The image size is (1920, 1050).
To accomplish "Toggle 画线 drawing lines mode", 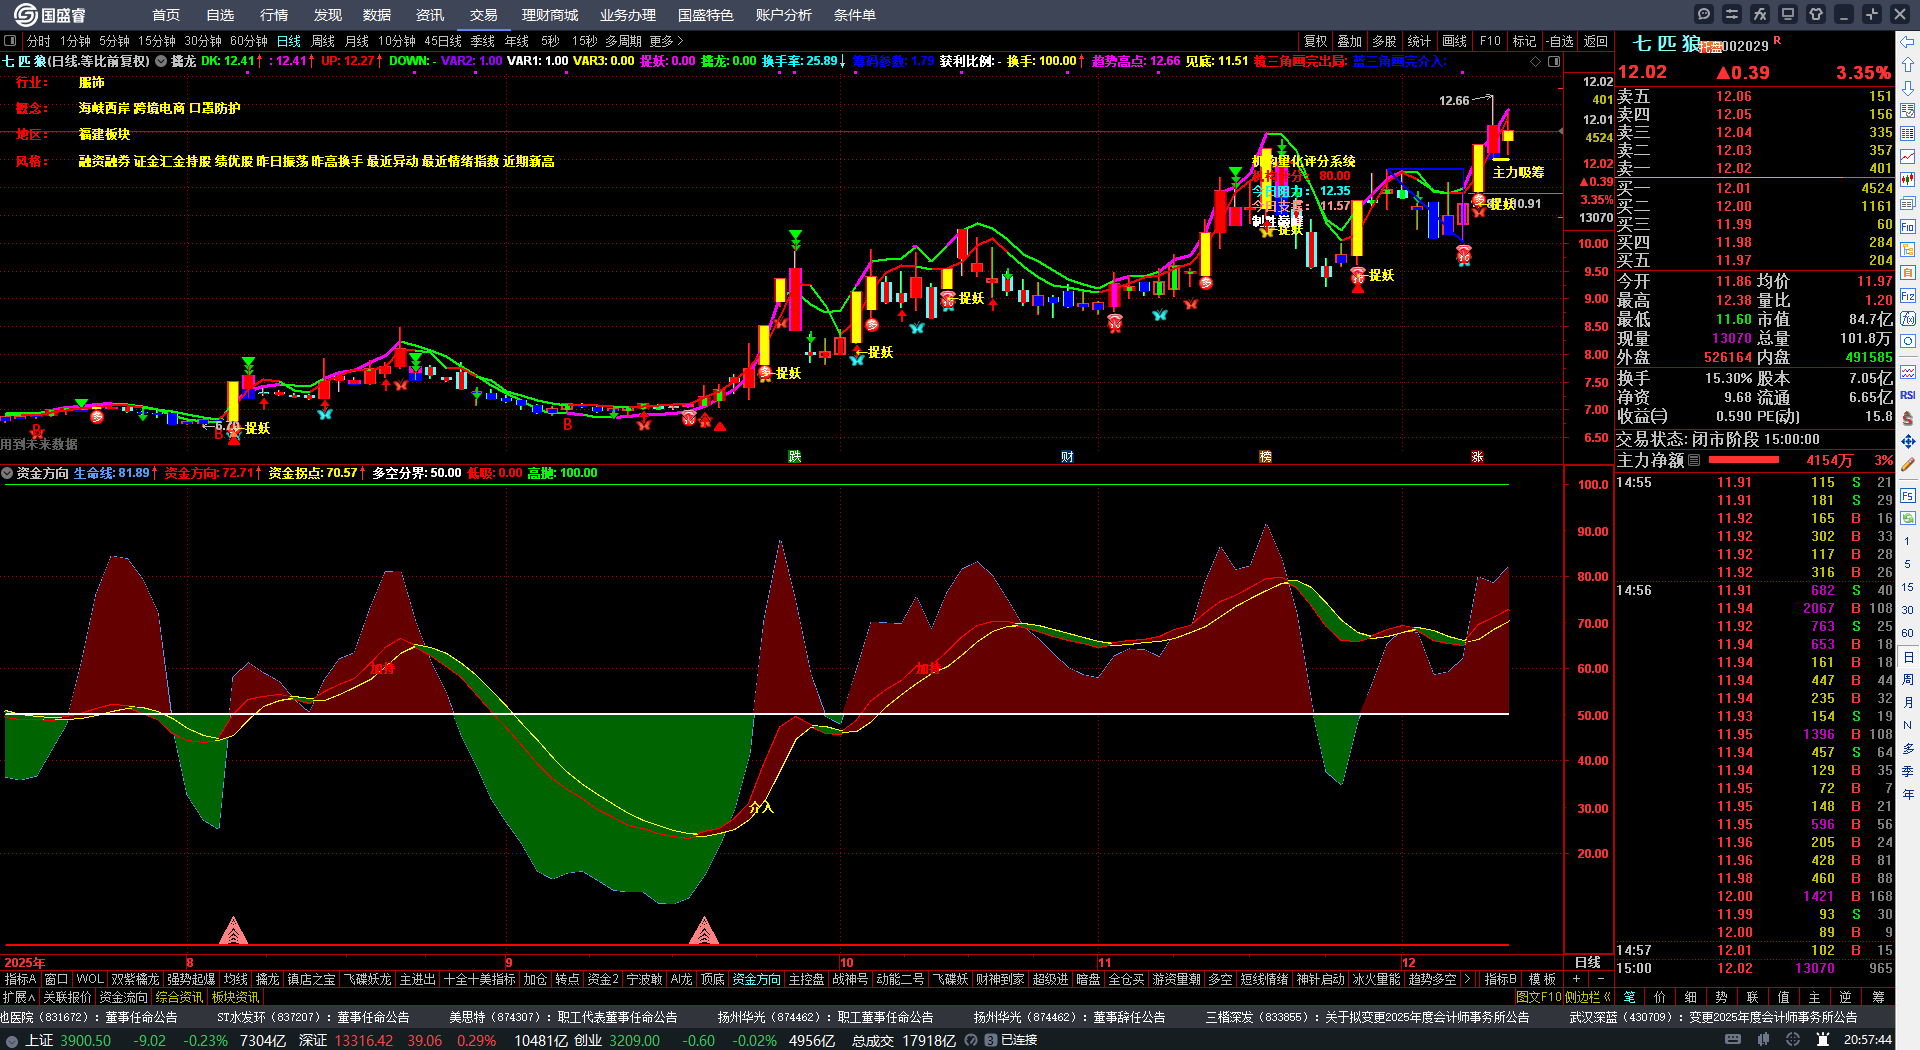I will (x=1454, y=41).
